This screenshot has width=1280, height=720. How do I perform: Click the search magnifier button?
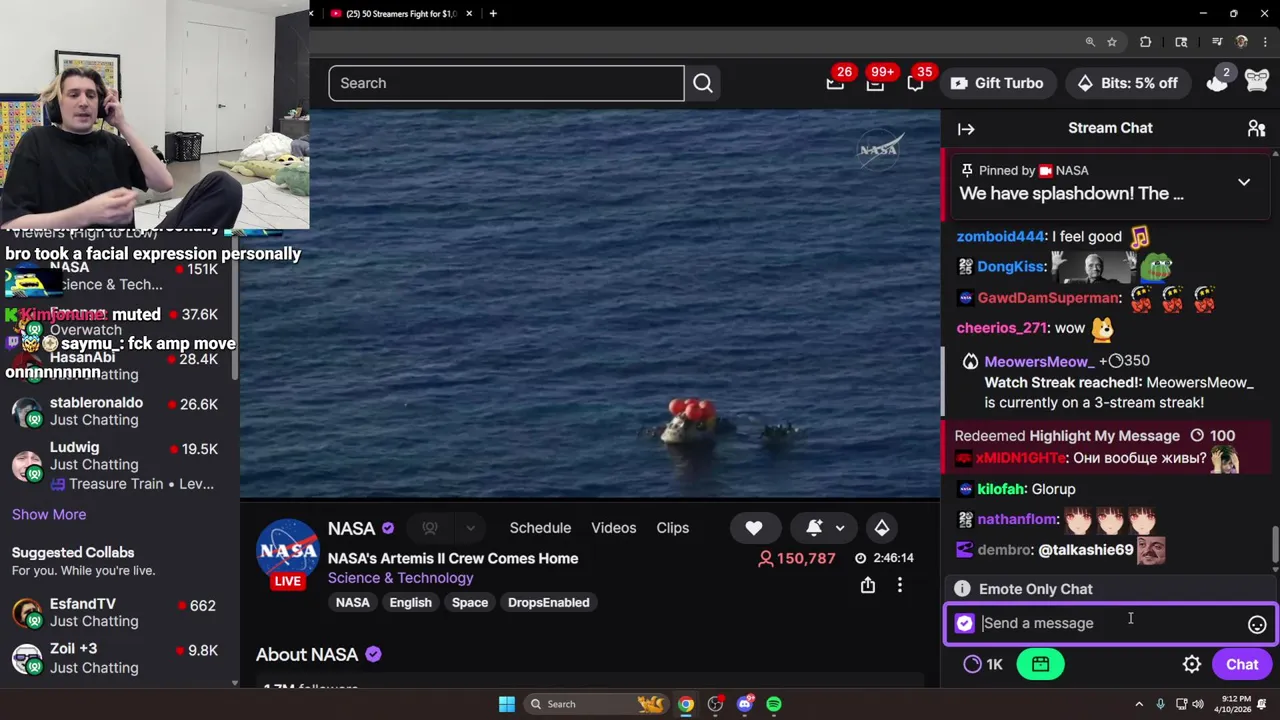click(x=703, y=83)
